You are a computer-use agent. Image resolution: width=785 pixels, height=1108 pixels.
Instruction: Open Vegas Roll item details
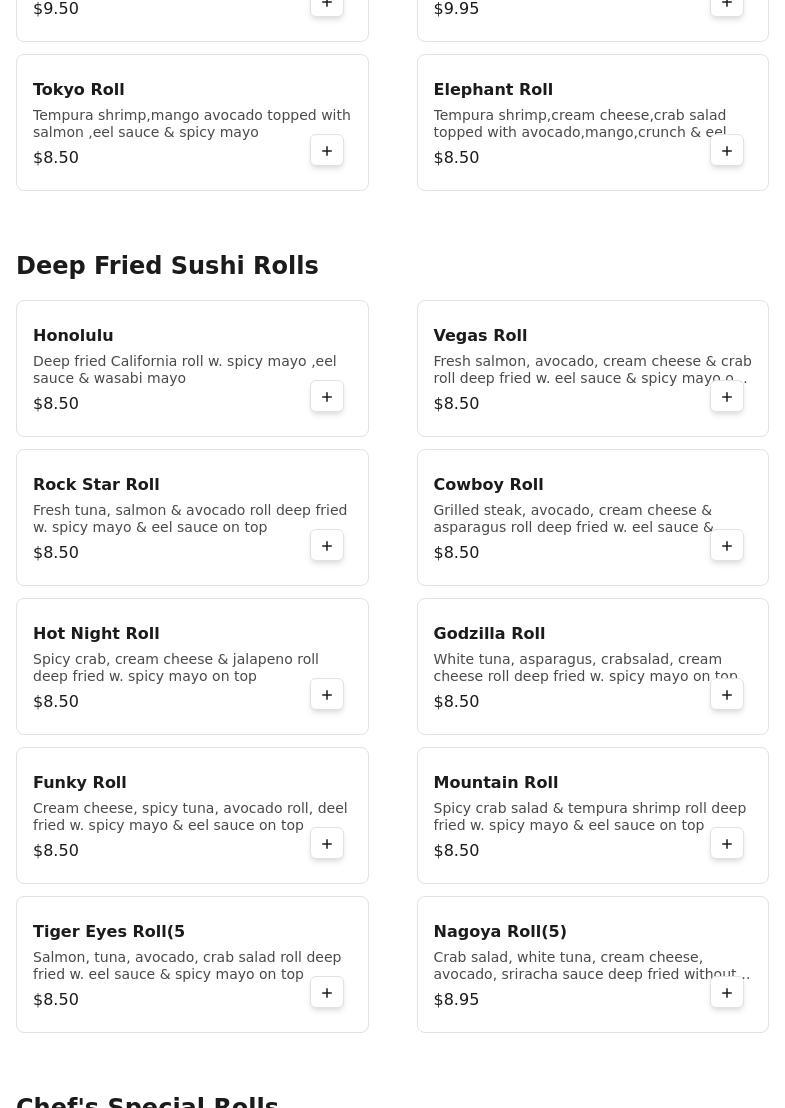(480, 336)
